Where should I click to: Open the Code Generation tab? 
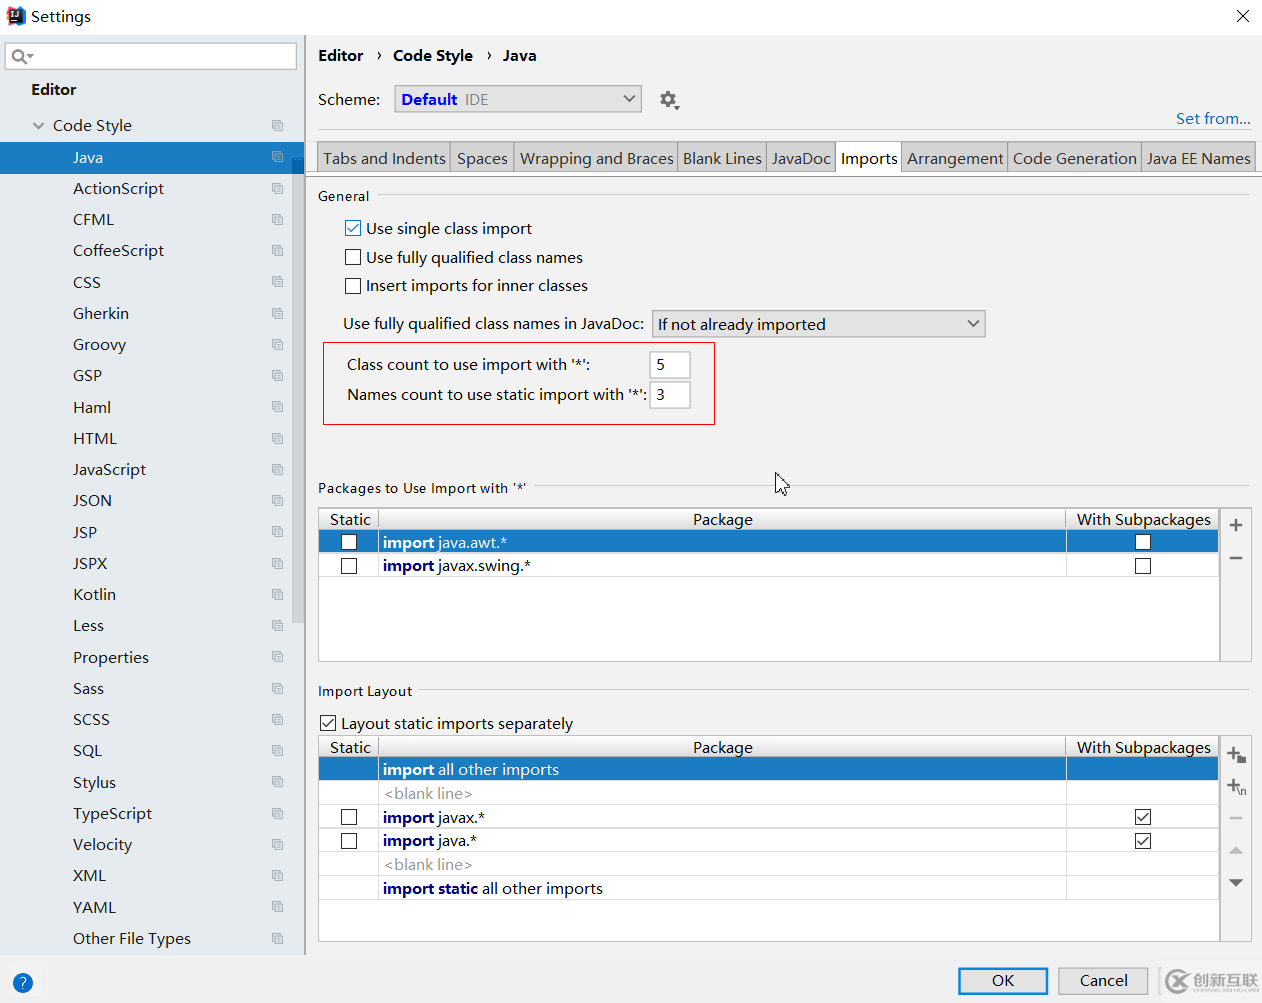[x=1074, y=158]
